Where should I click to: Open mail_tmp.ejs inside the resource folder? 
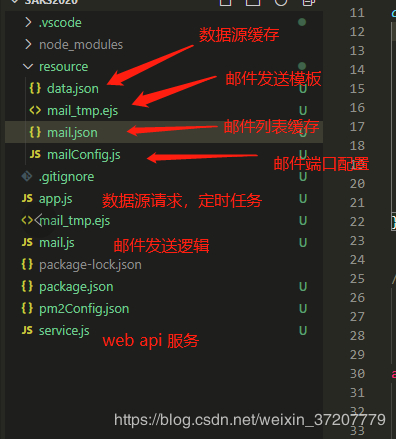[x=83, y=111]
